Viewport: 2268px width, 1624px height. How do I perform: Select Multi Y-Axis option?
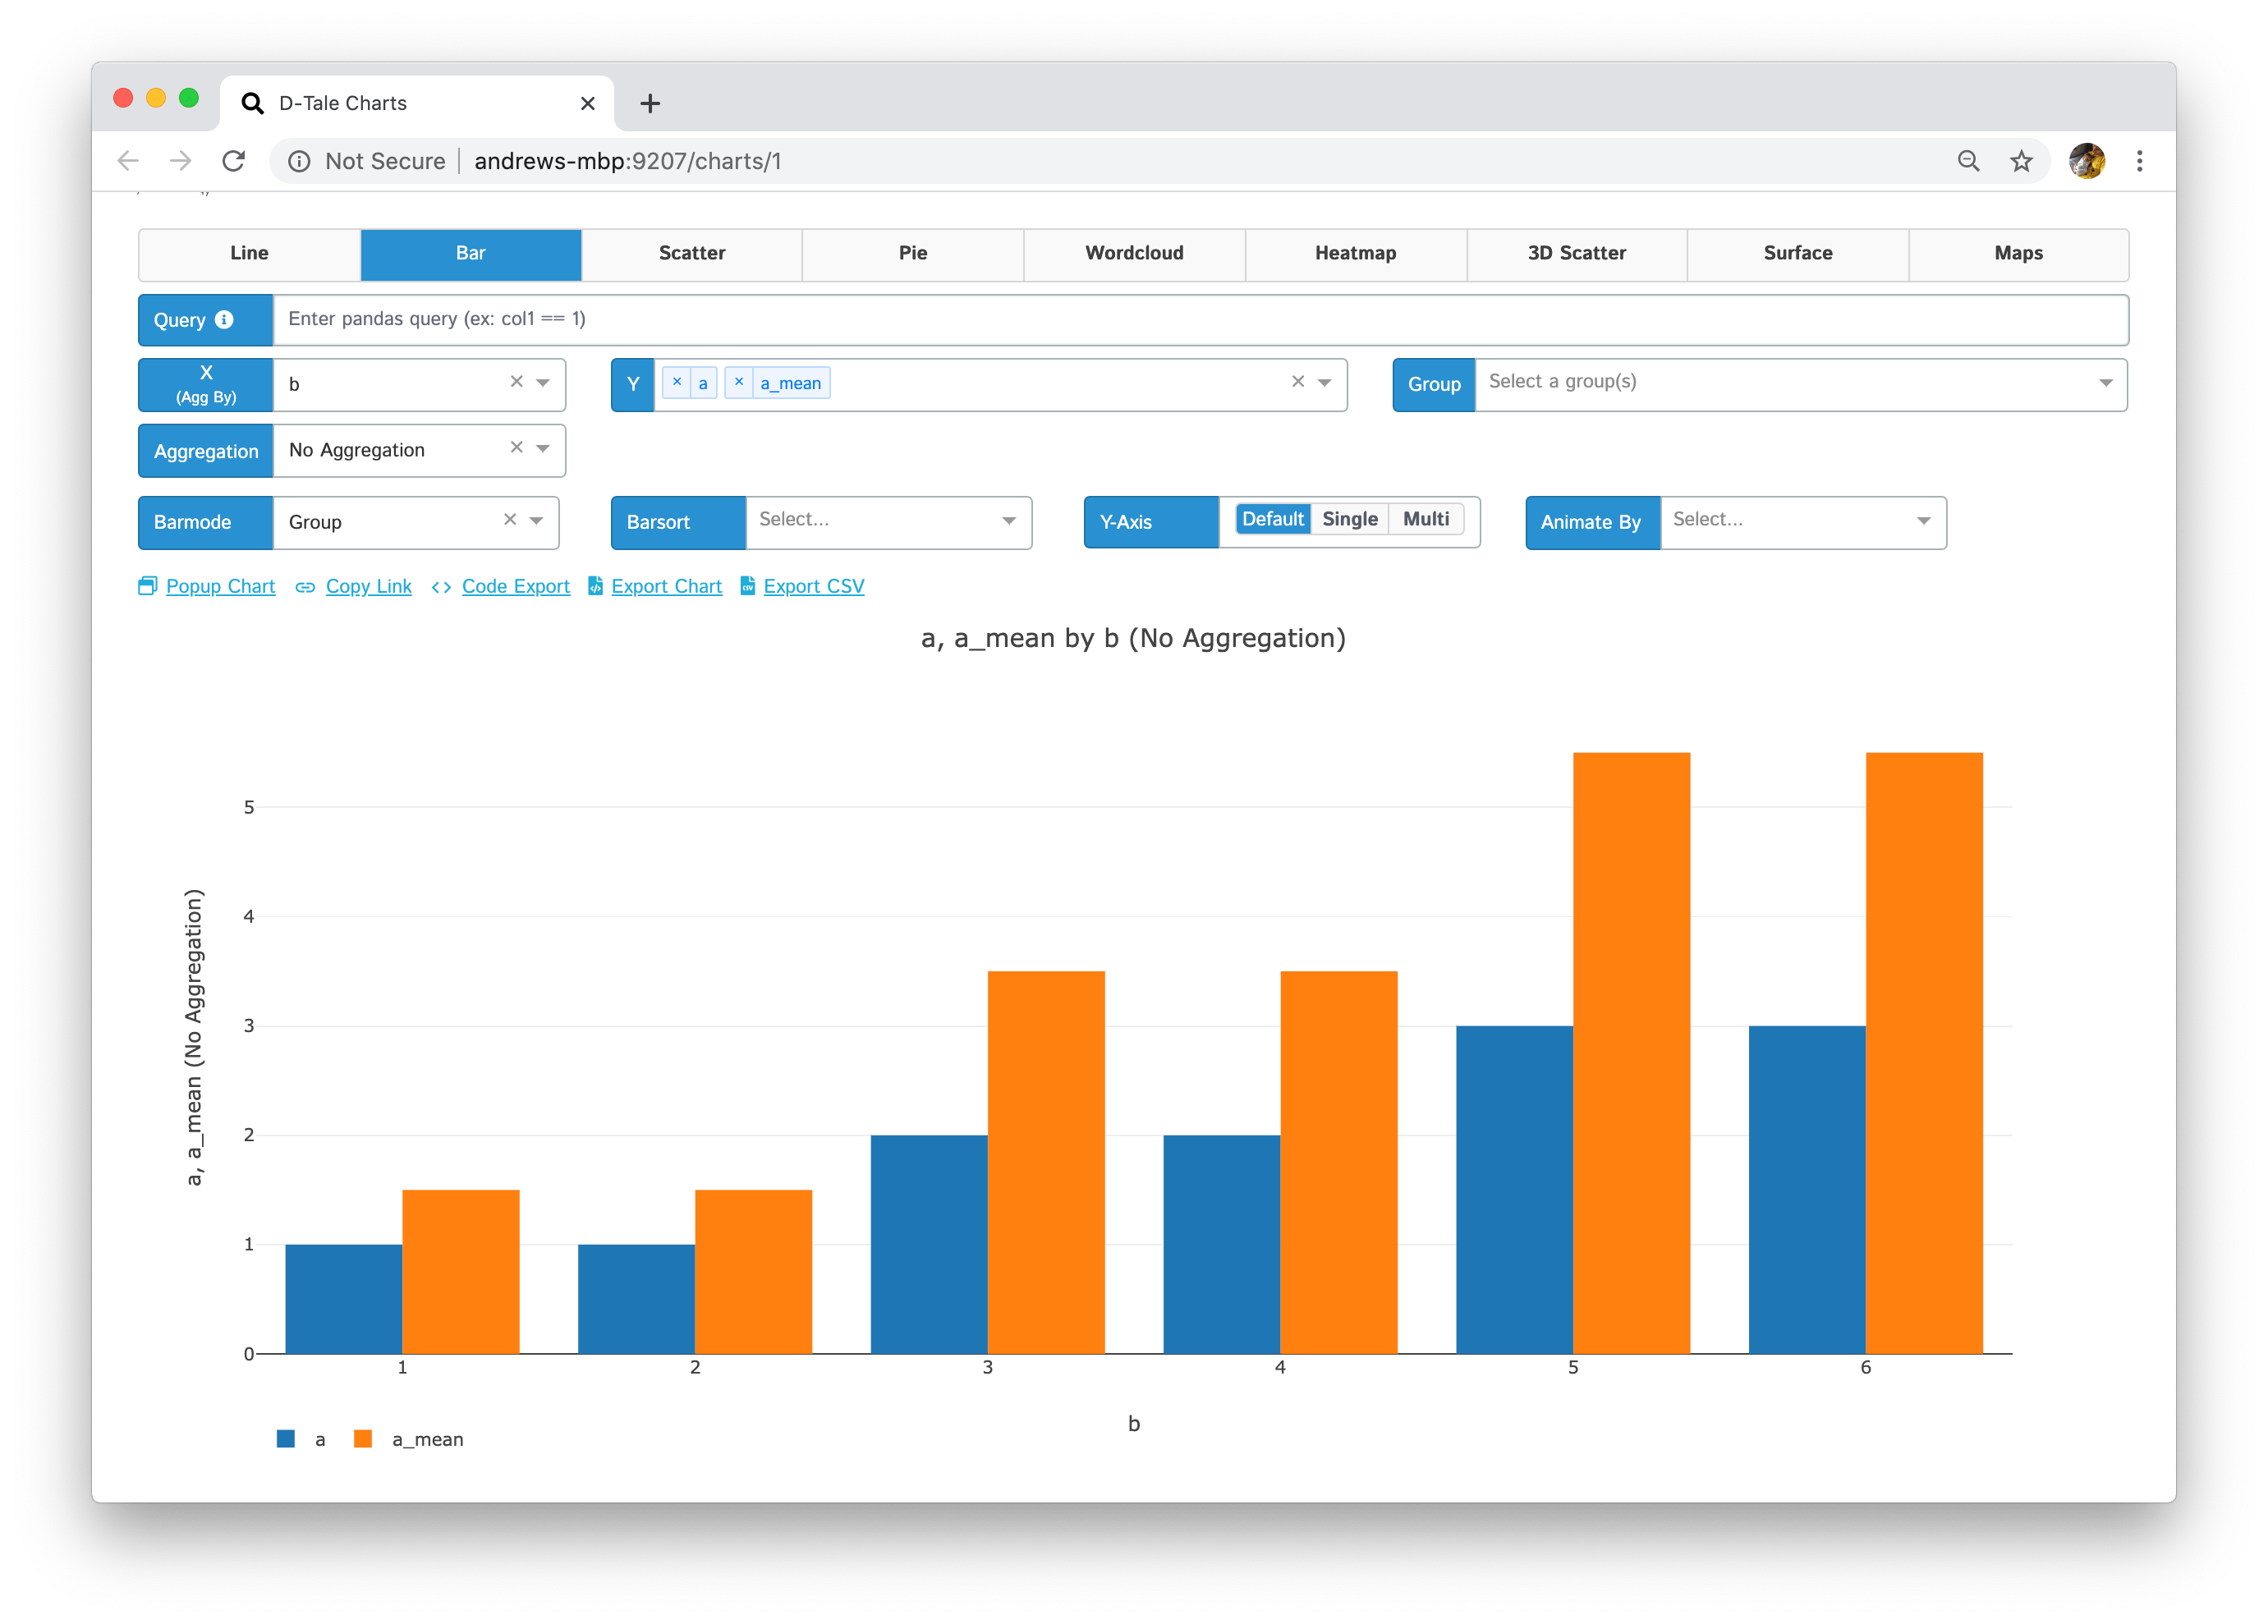(x=1425, y=519)
